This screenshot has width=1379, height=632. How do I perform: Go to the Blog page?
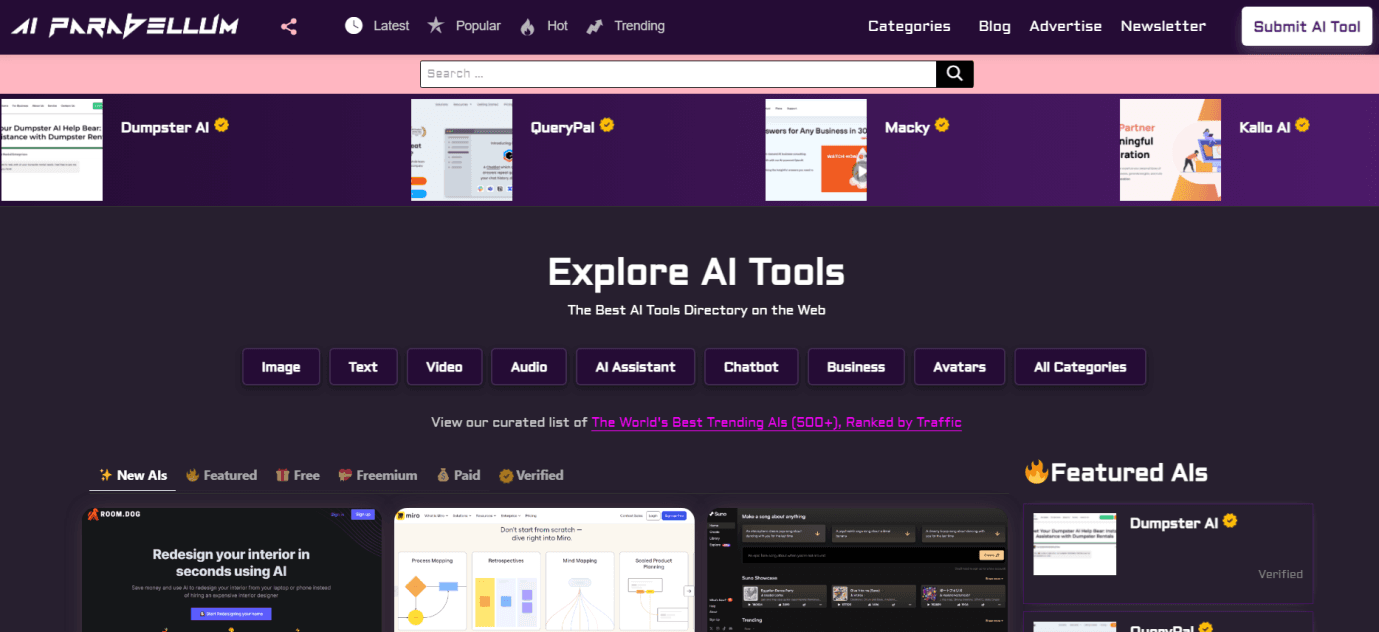tap(994, 26)
